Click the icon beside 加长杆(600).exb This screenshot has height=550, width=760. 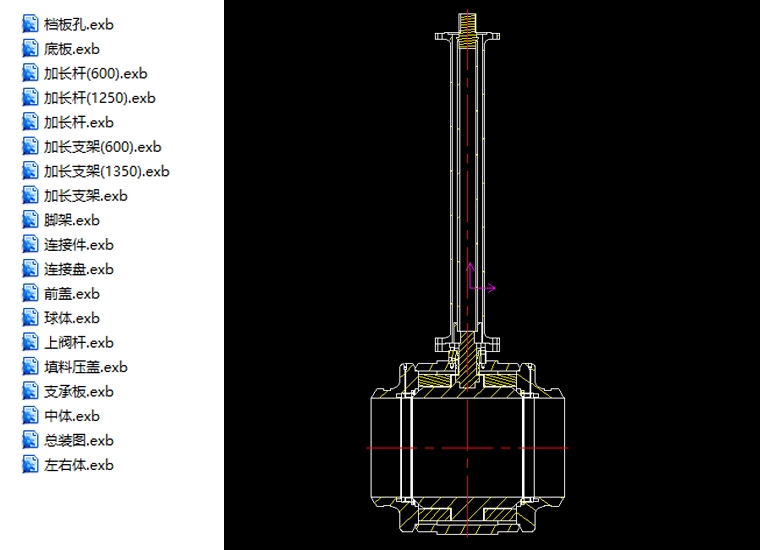point(30,73)
